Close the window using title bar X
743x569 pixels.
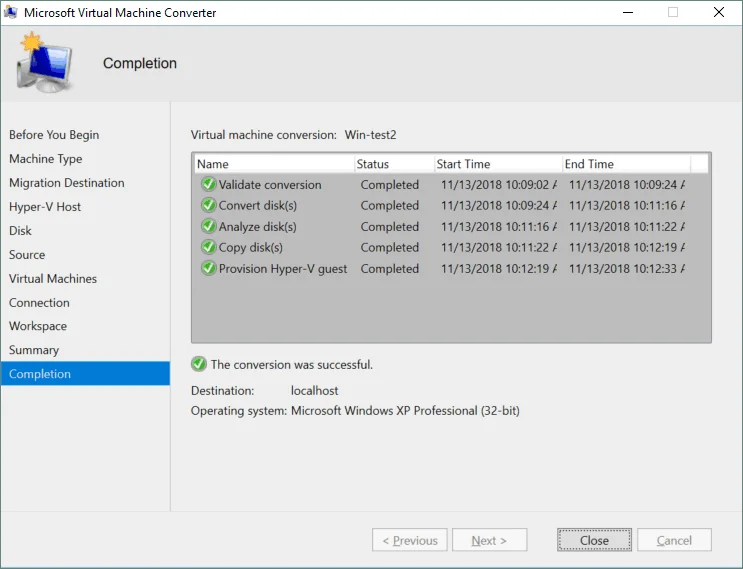pyautogui.click(x=719, y=12)
